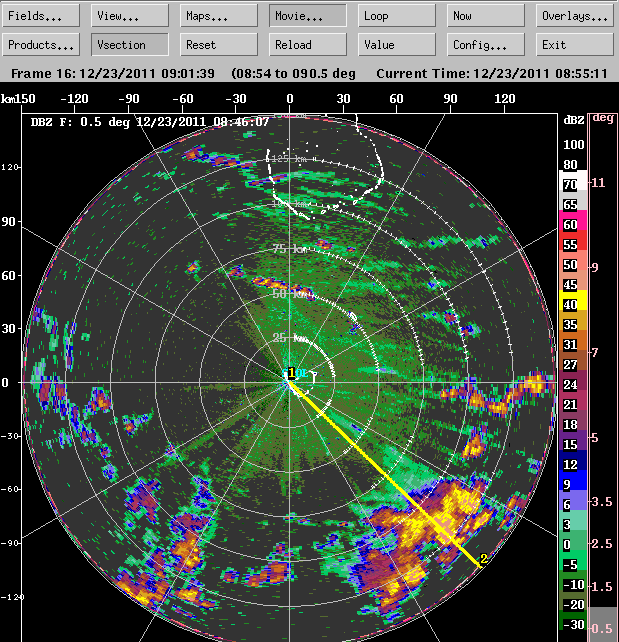Click the -5 dBZ green color swatch
The width and height of the screenshot is (619, 642).
[573, 560]
